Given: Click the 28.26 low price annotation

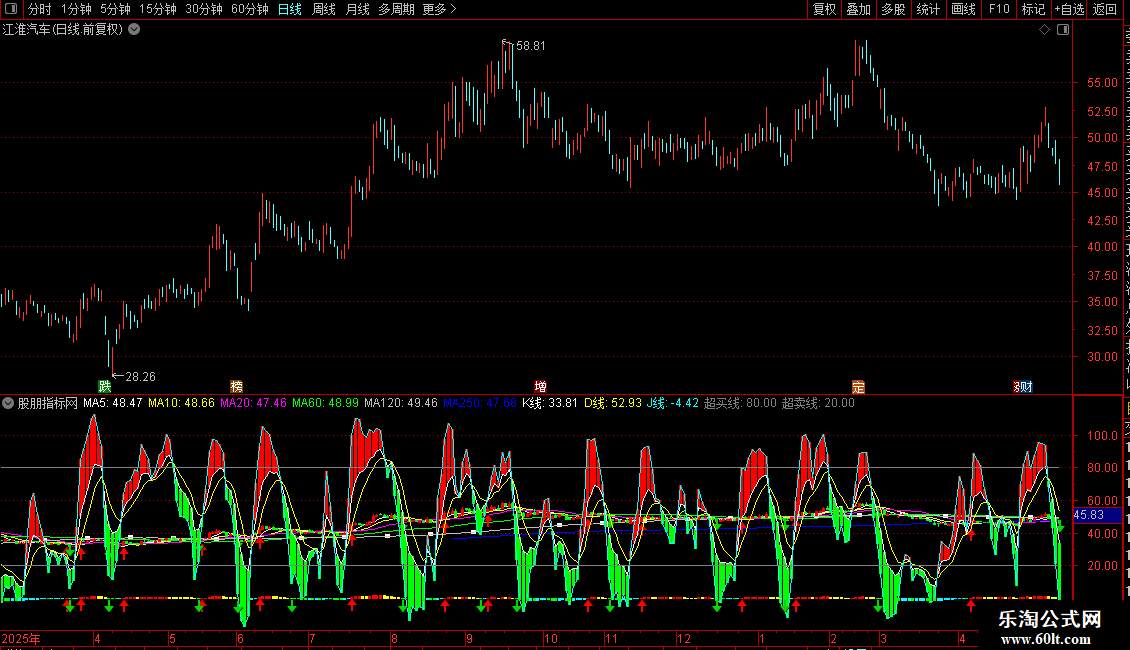Looking at the screenshot, I should [141, 377].
